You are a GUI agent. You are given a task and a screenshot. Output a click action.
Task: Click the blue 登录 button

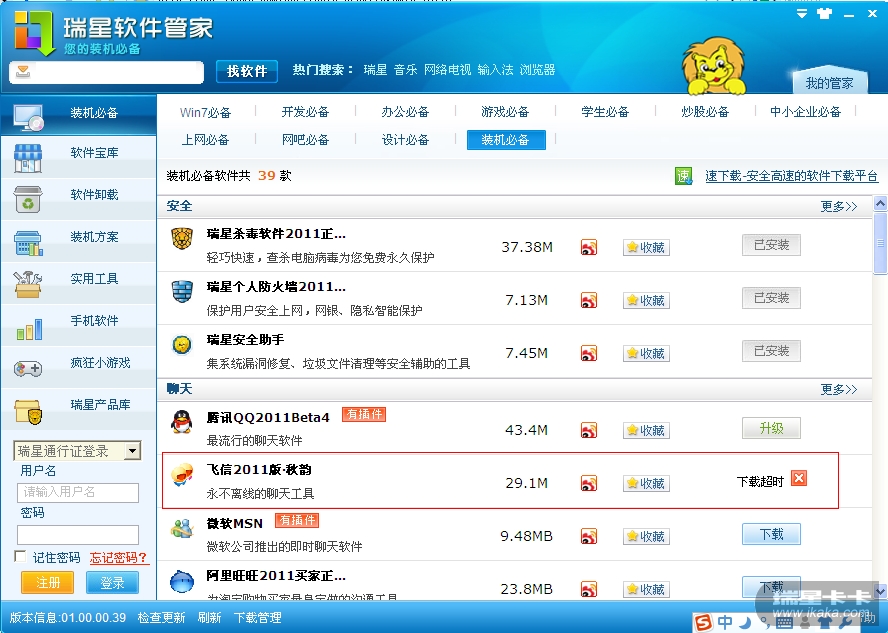[x=112, y=583]
